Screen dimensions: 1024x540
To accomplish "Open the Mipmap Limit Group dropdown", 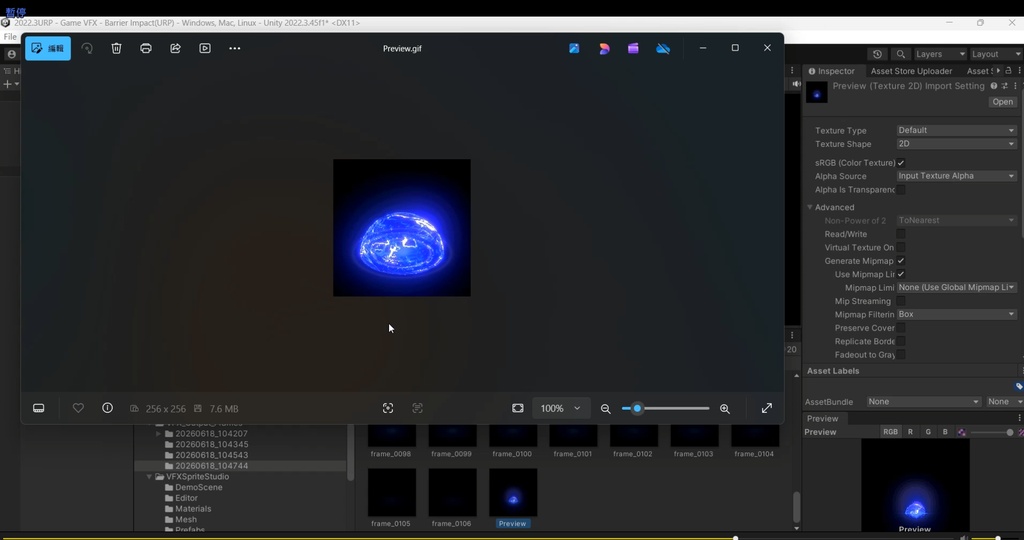I will pyautogui.click(x=956, y=287).
